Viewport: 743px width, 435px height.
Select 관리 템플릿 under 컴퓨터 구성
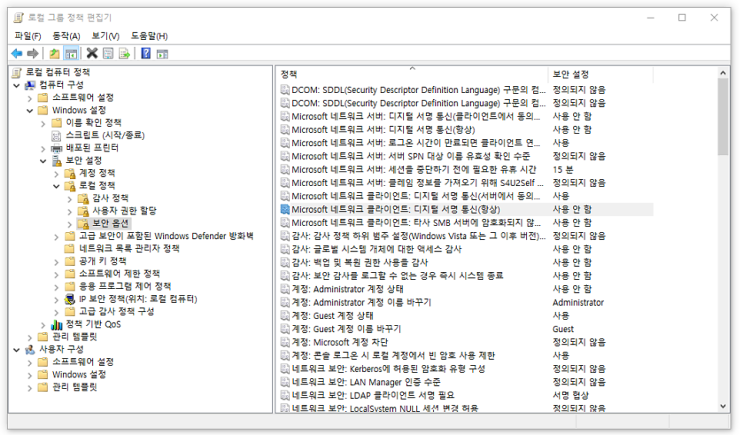click(74, 337)
